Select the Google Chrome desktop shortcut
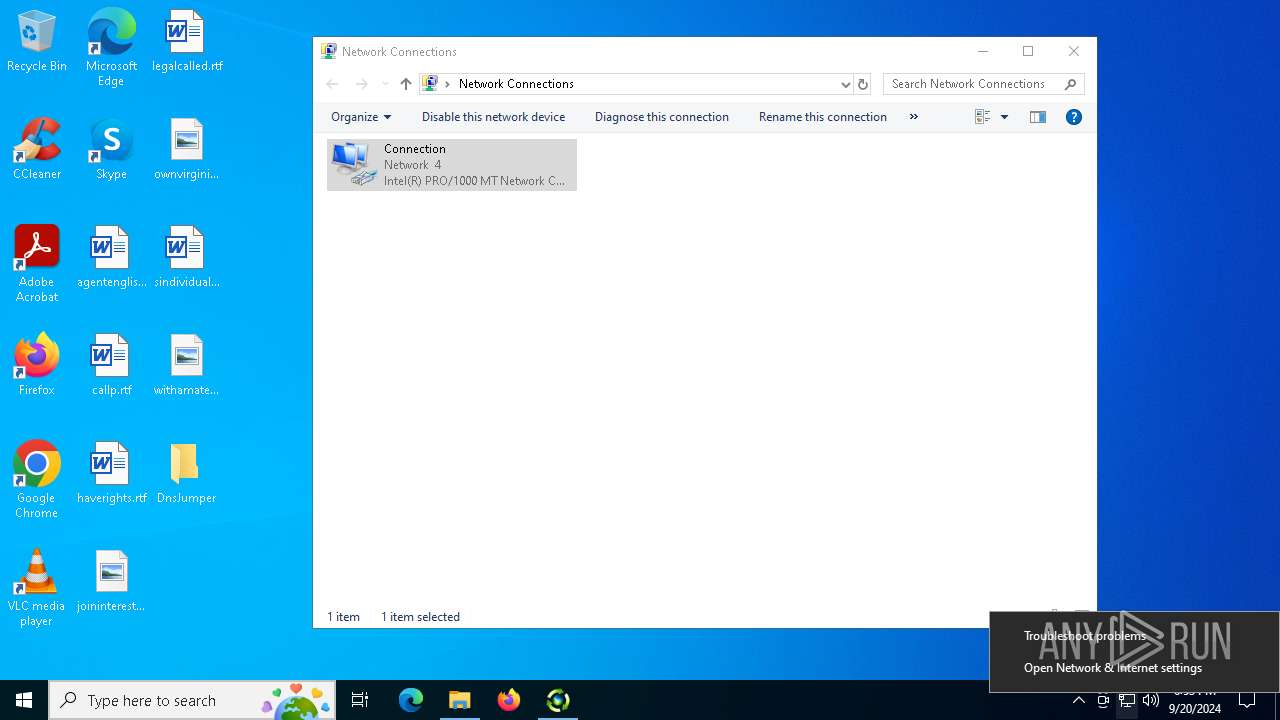The height and width of the screenshot is (720, 1280). click(x=37, y=480)
